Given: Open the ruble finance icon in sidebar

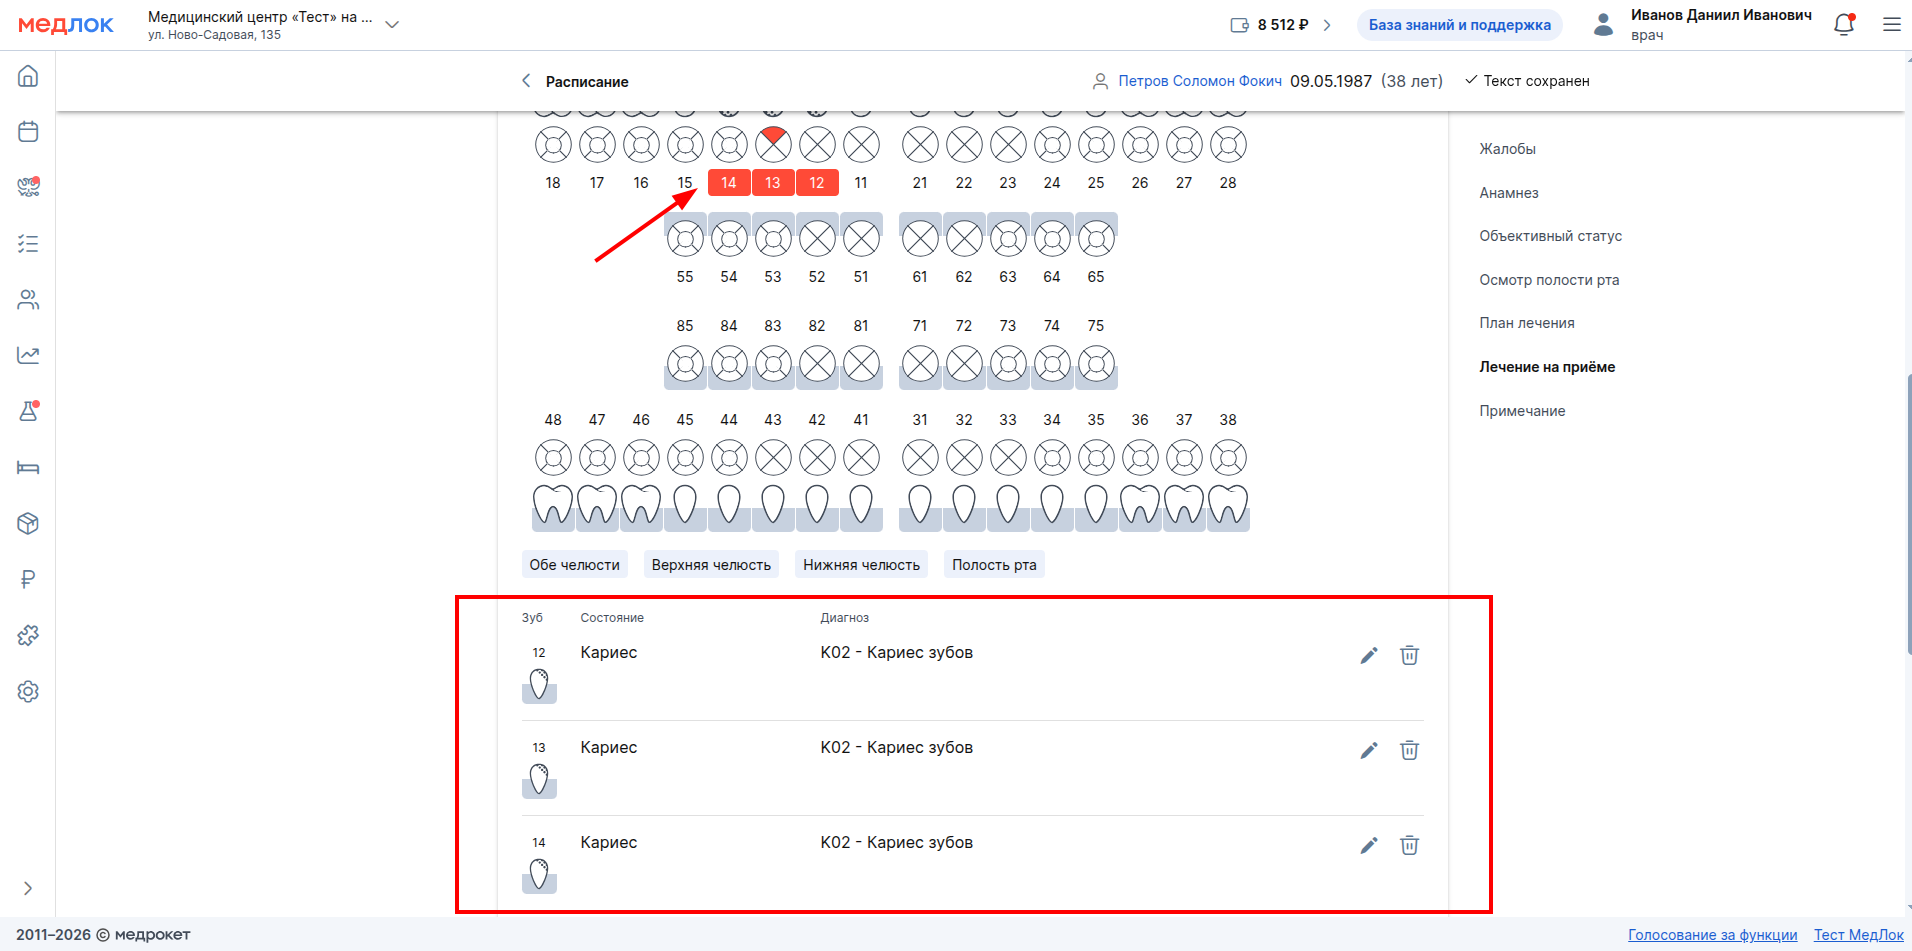Looking at the screenshot, I should 28,579.
